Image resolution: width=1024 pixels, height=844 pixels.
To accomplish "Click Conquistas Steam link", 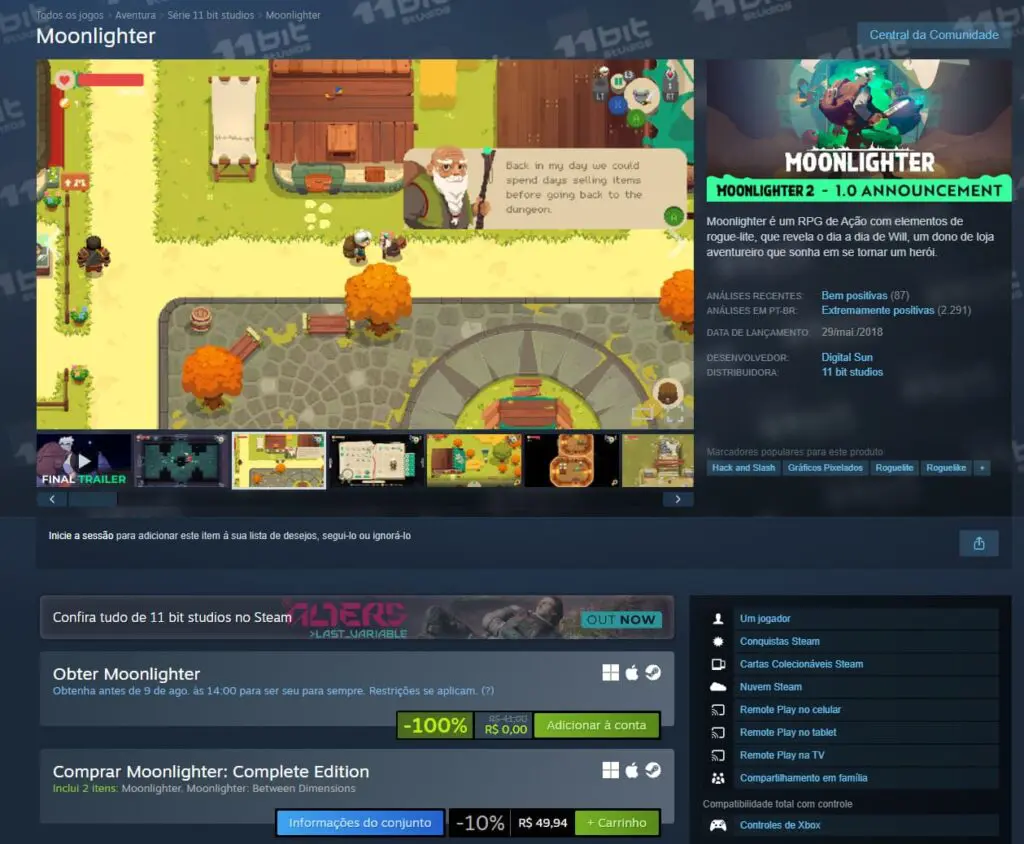I will click(780, 641).
